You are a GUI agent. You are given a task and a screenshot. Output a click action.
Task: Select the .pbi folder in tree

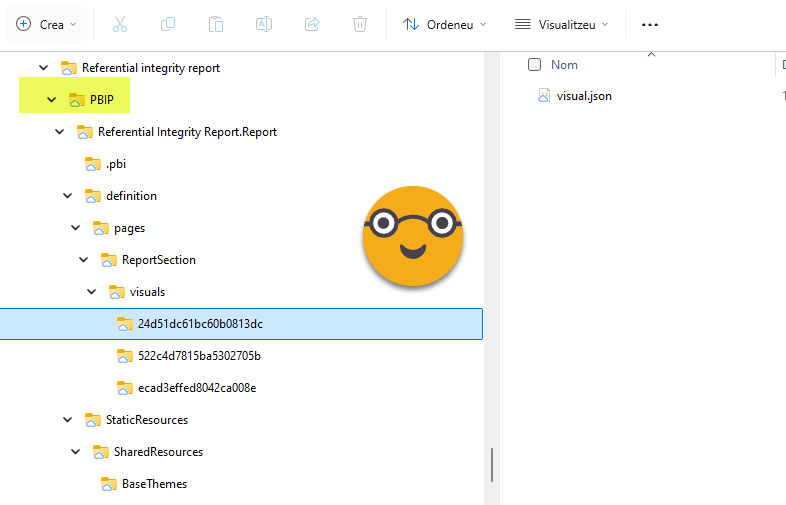coord(115,164)
